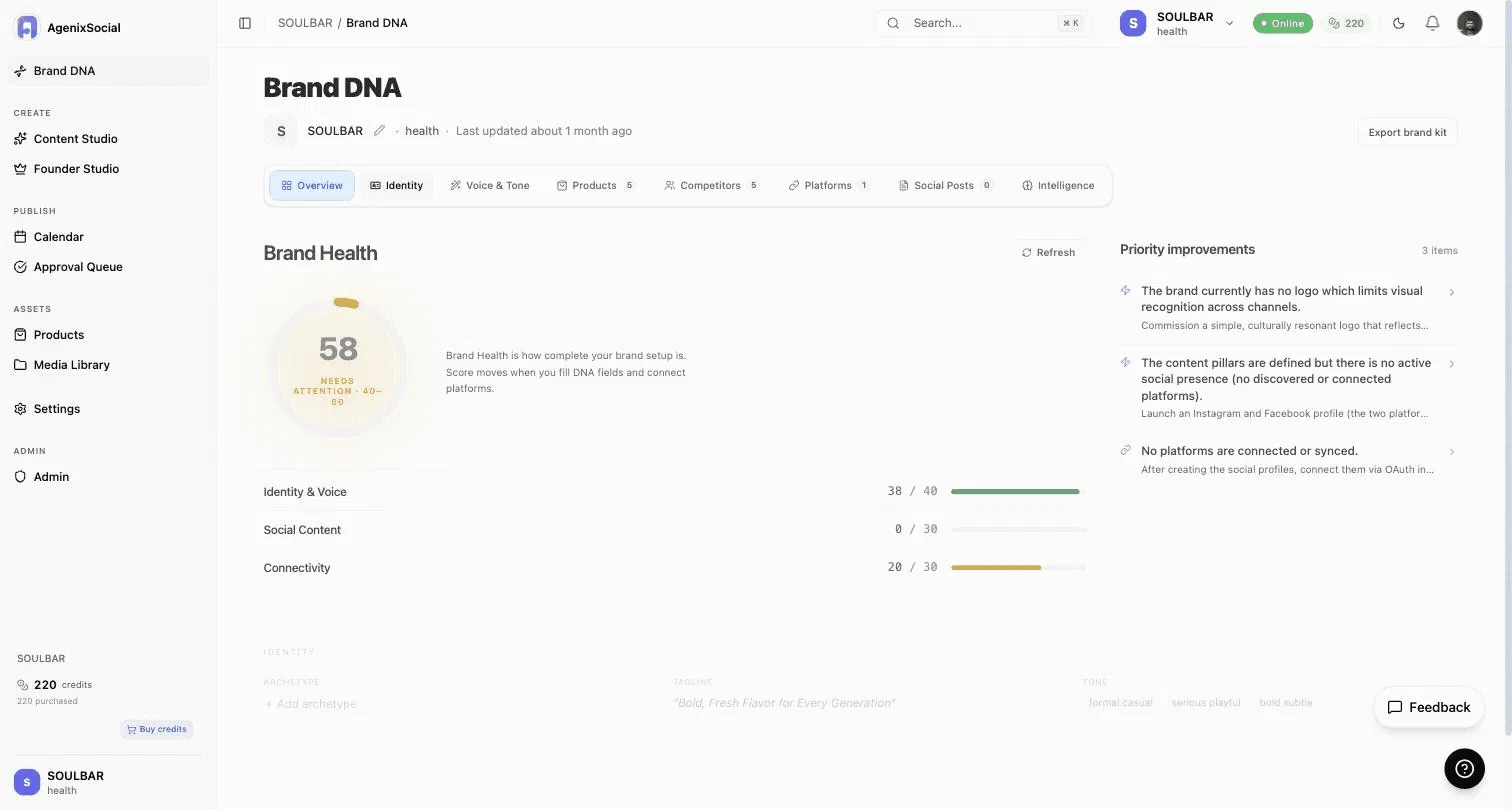The image size is (1512, 809).
Task: Click the 38 / 40 score value
Action: [912, 492]
